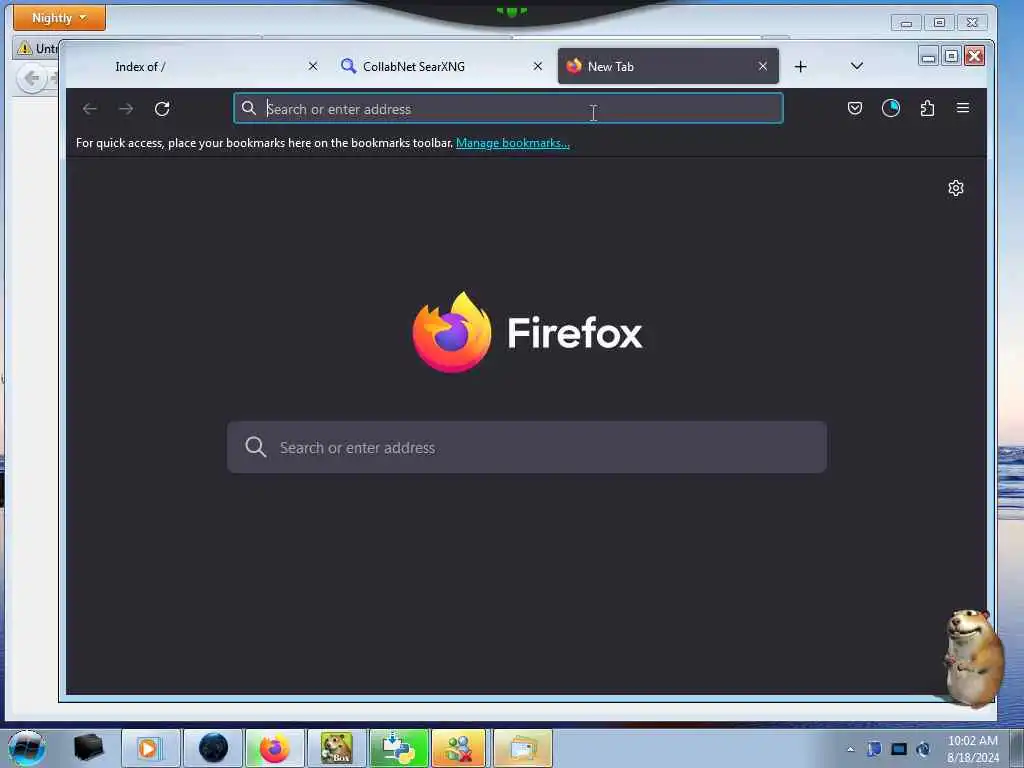Minimize the front Firefox window
1024x768 pixels.
click(928, 56)
